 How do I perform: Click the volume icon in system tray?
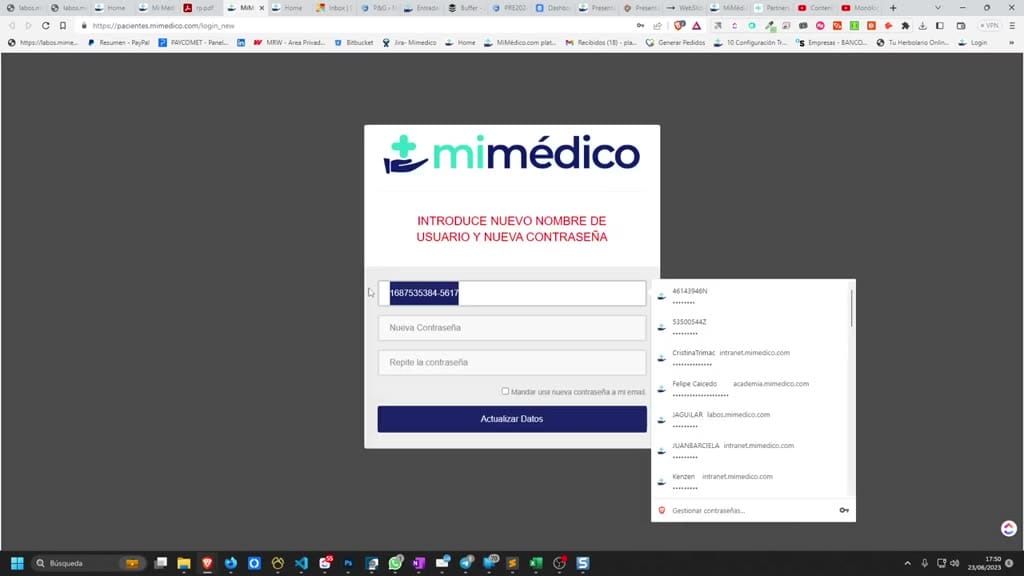coord(955,563)
